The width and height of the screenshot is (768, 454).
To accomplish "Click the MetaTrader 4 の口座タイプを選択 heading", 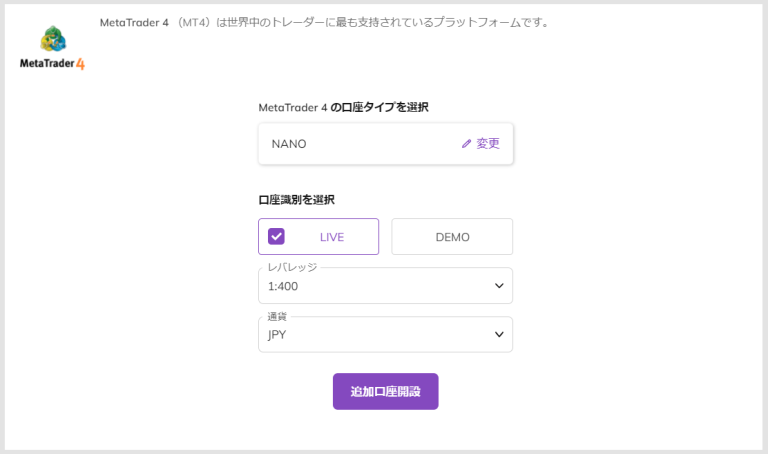I will pos(343,107).
